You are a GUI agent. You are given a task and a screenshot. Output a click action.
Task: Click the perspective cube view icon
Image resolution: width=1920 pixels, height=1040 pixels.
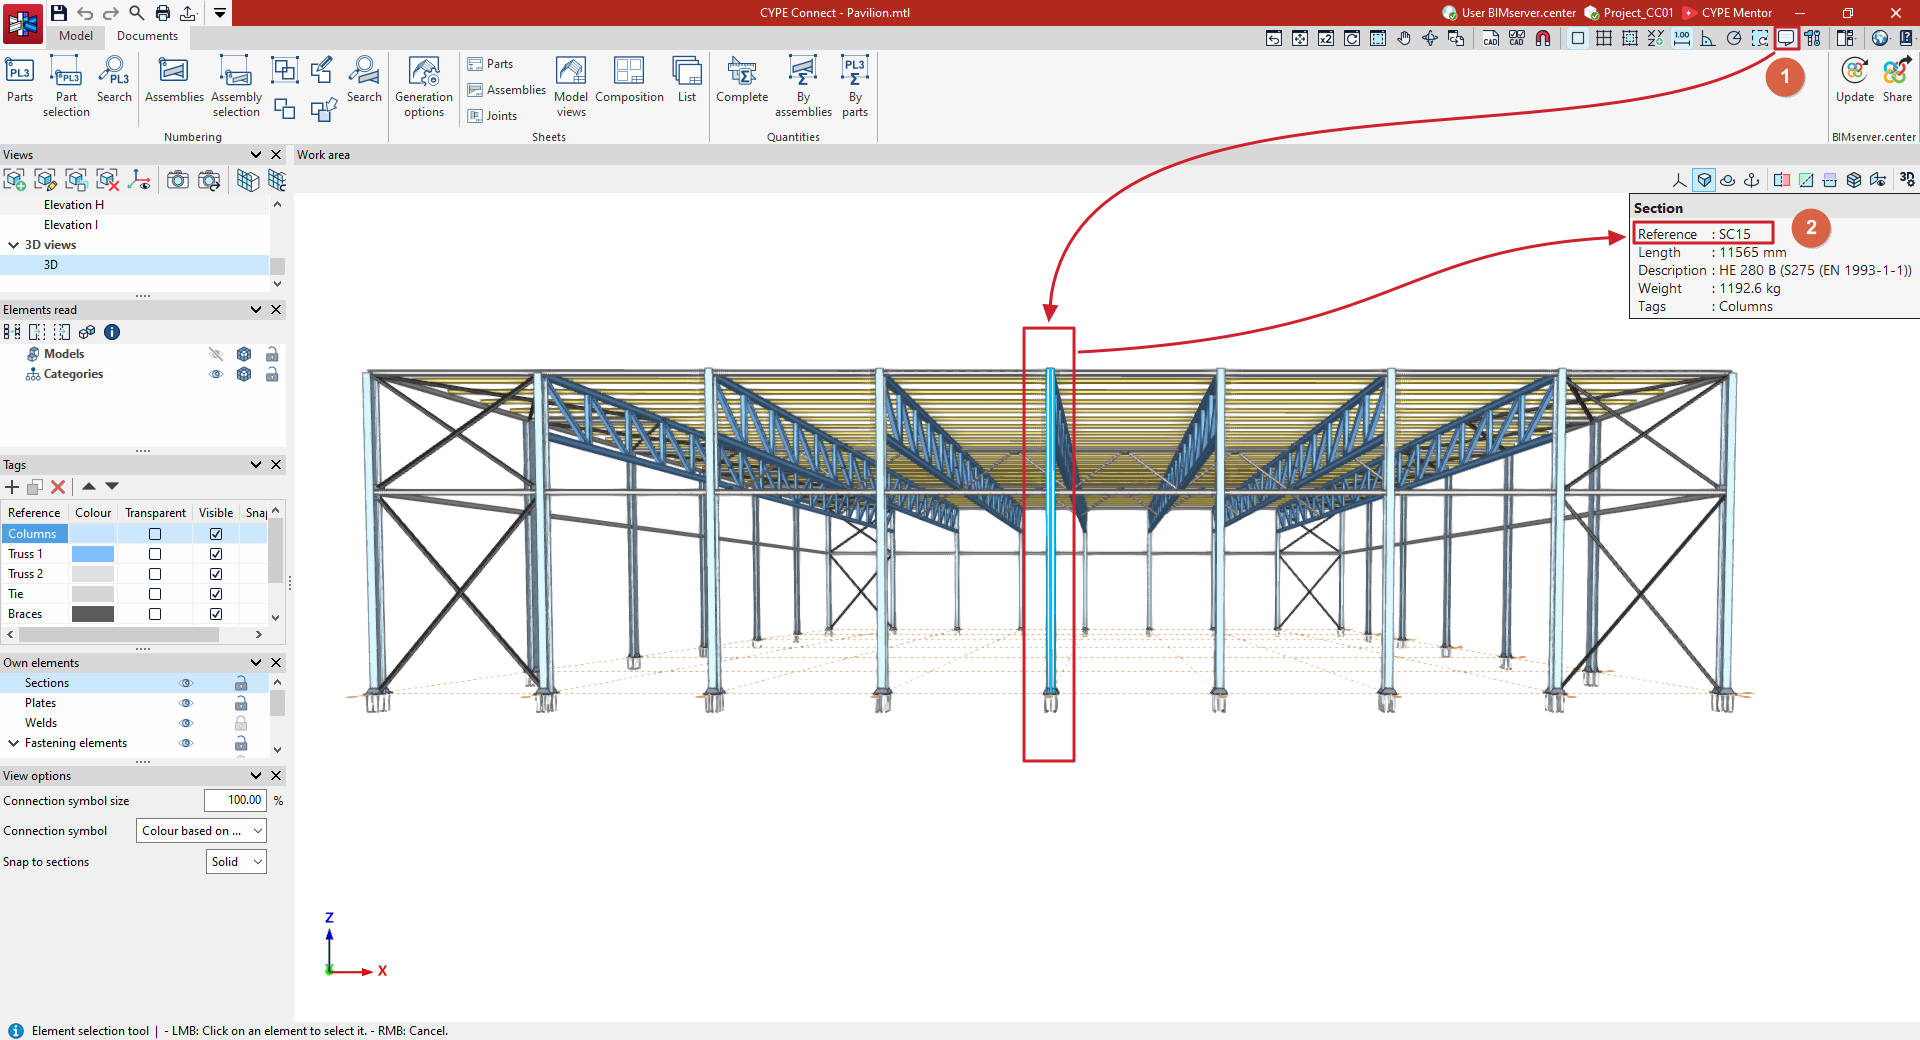point(1704,180)
